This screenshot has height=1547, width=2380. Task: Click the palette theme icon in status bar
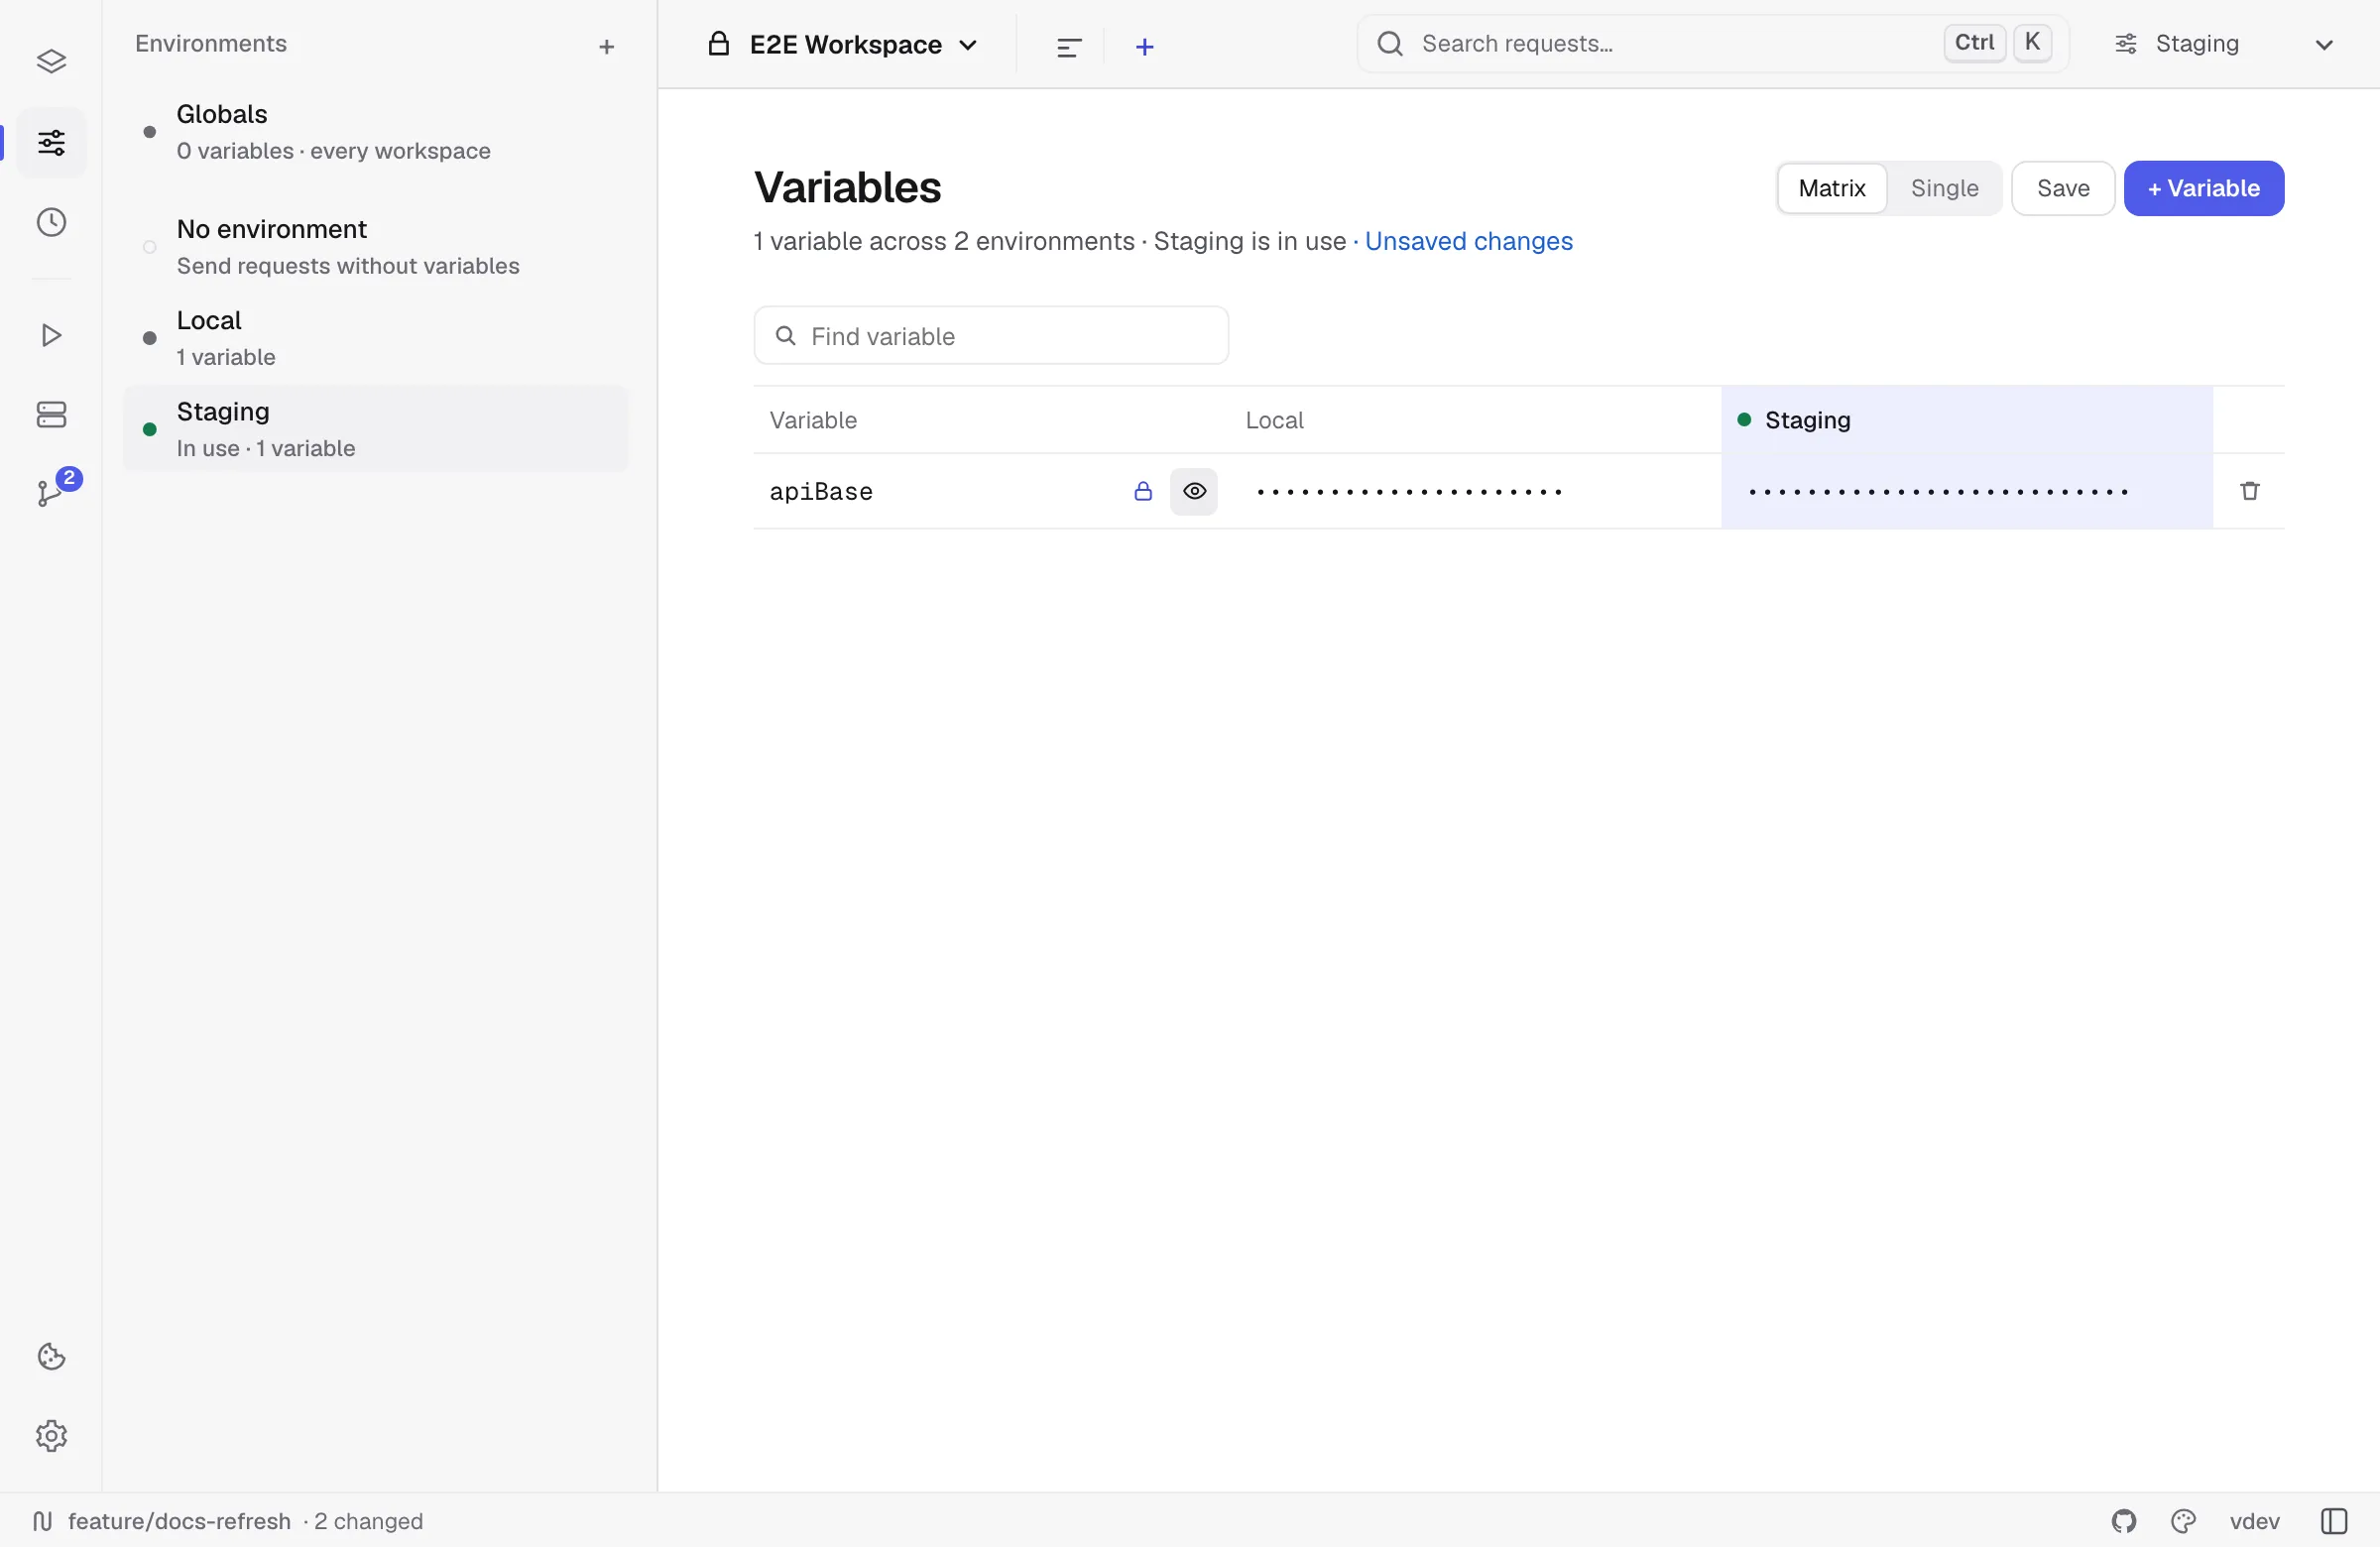coord(2183,1521)
